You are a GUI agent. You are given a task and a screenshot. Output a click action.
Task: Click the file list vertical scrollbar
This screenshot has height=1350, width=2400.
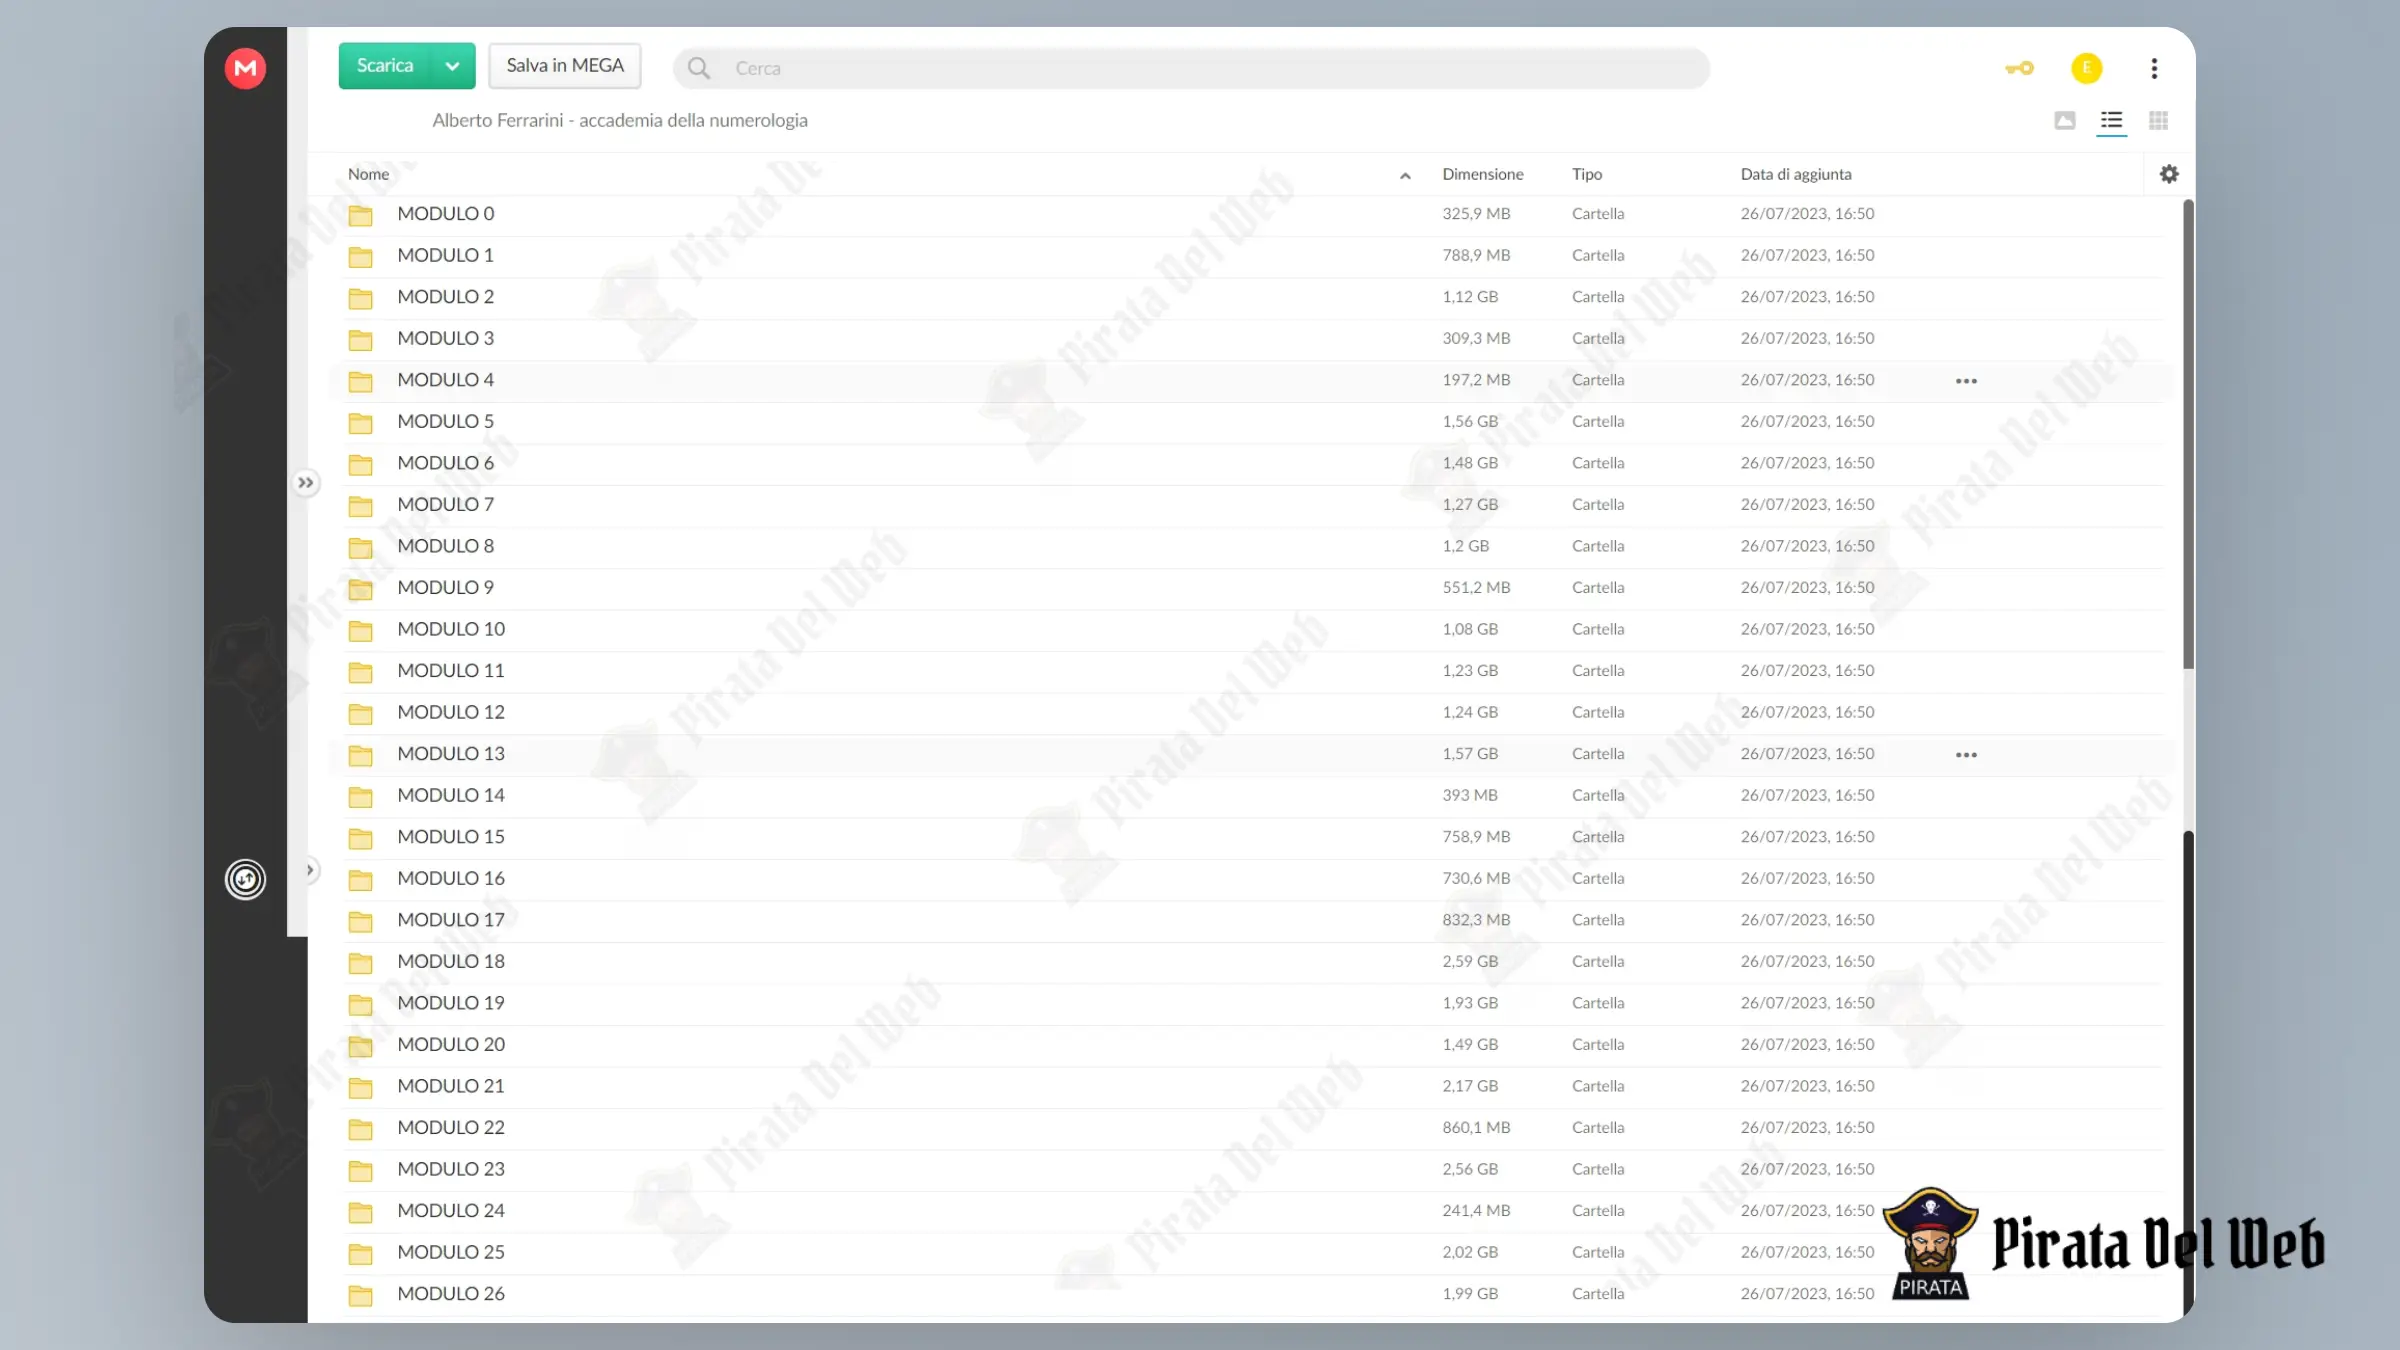click(2188, 435)
